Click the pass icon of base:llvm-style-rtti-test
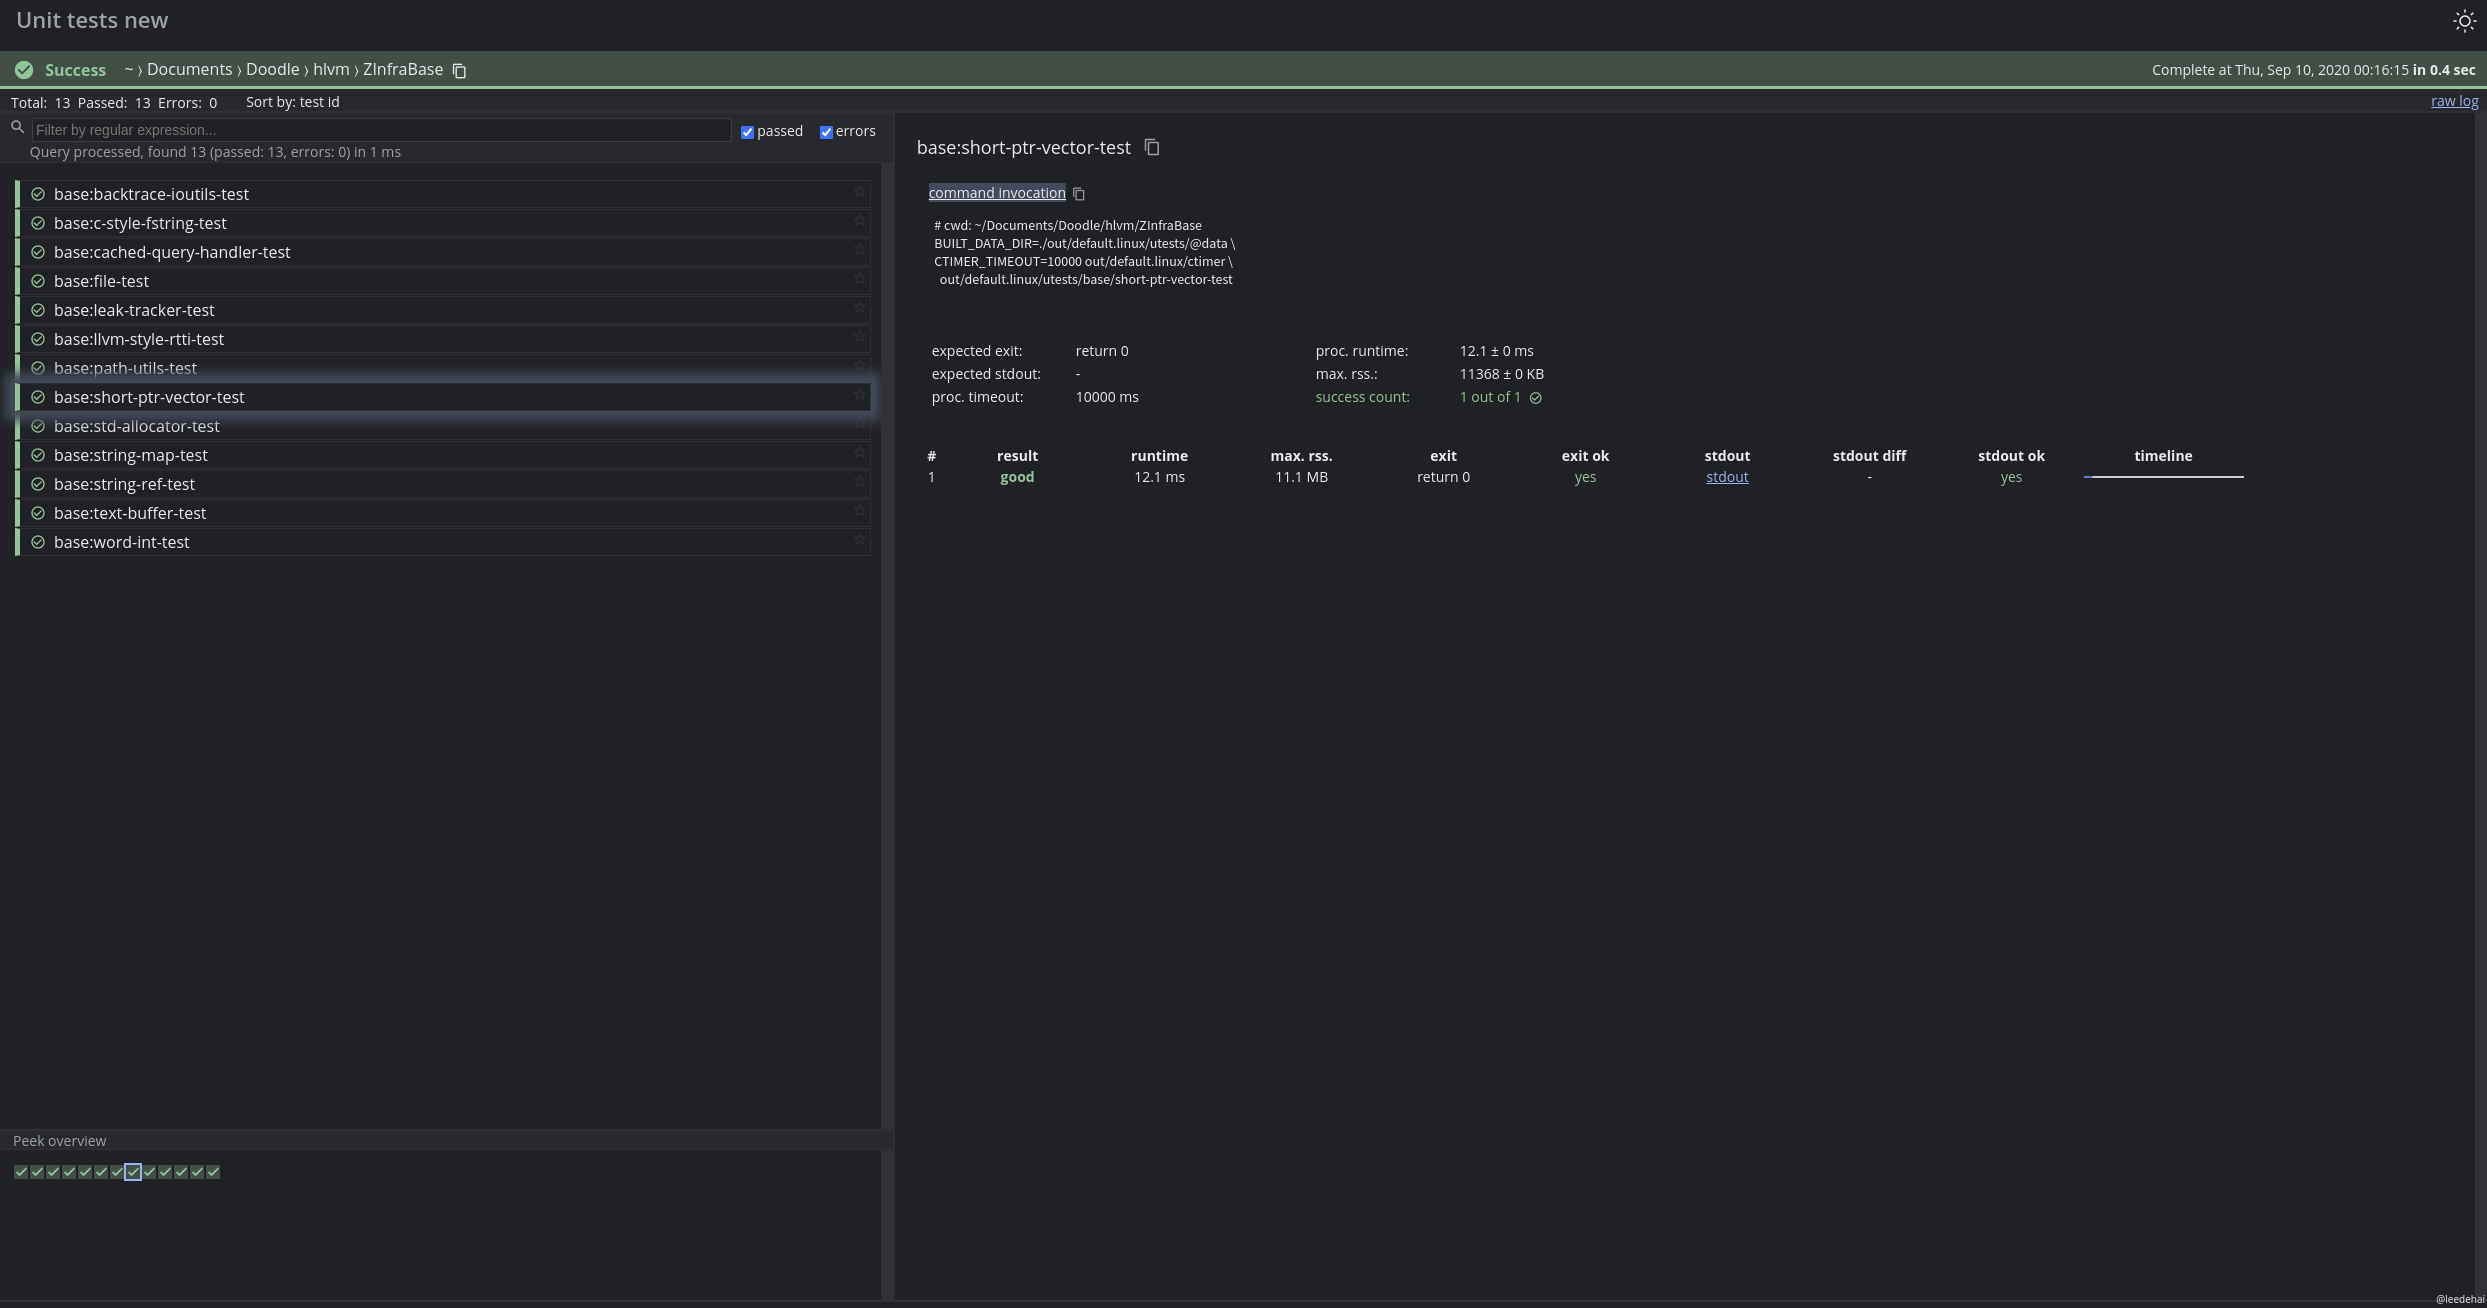This screenshot has height=1308, width=2487. [x=38, y=339]
